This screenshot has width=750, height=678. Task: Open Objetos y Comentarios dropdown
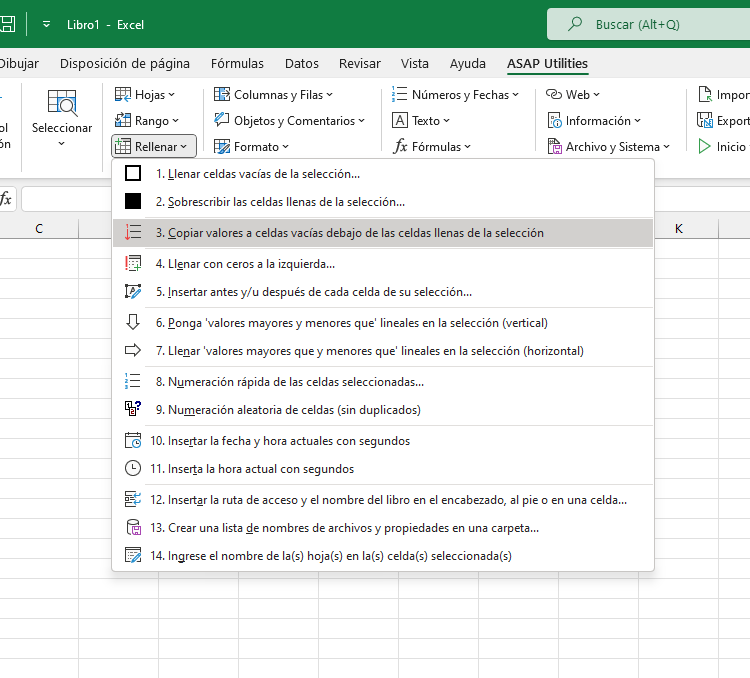coord(289,121)
